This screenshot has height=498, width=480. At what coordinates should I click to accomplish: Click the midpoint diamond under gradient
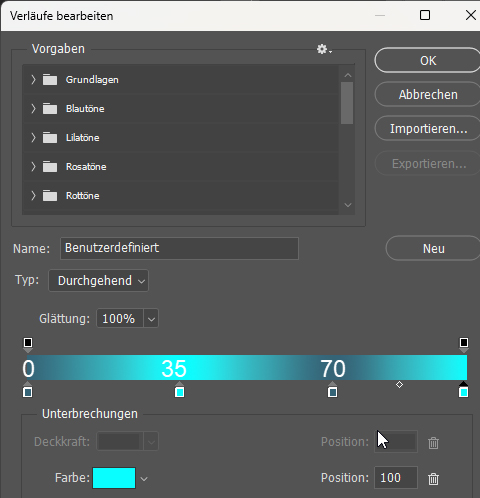[399, 385]
